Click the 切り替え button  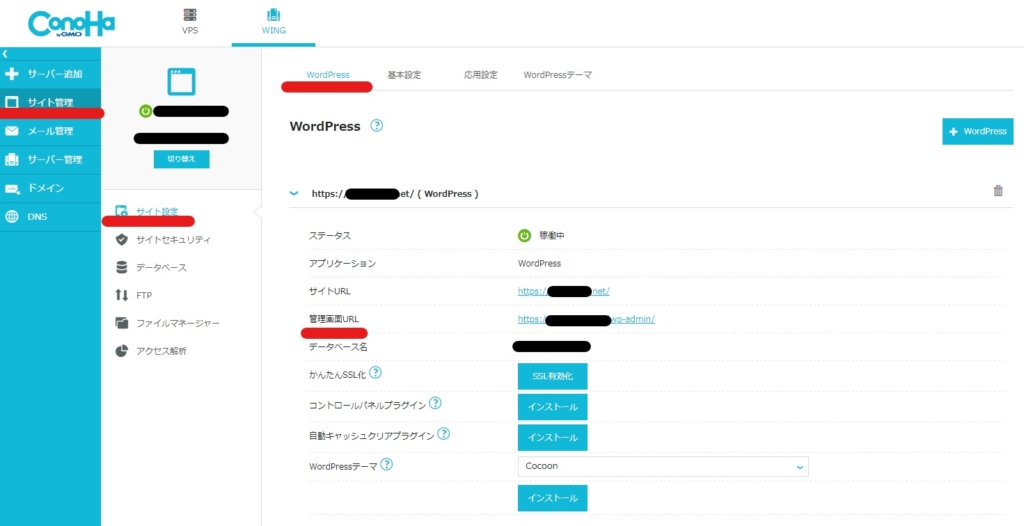coord(182,159)
